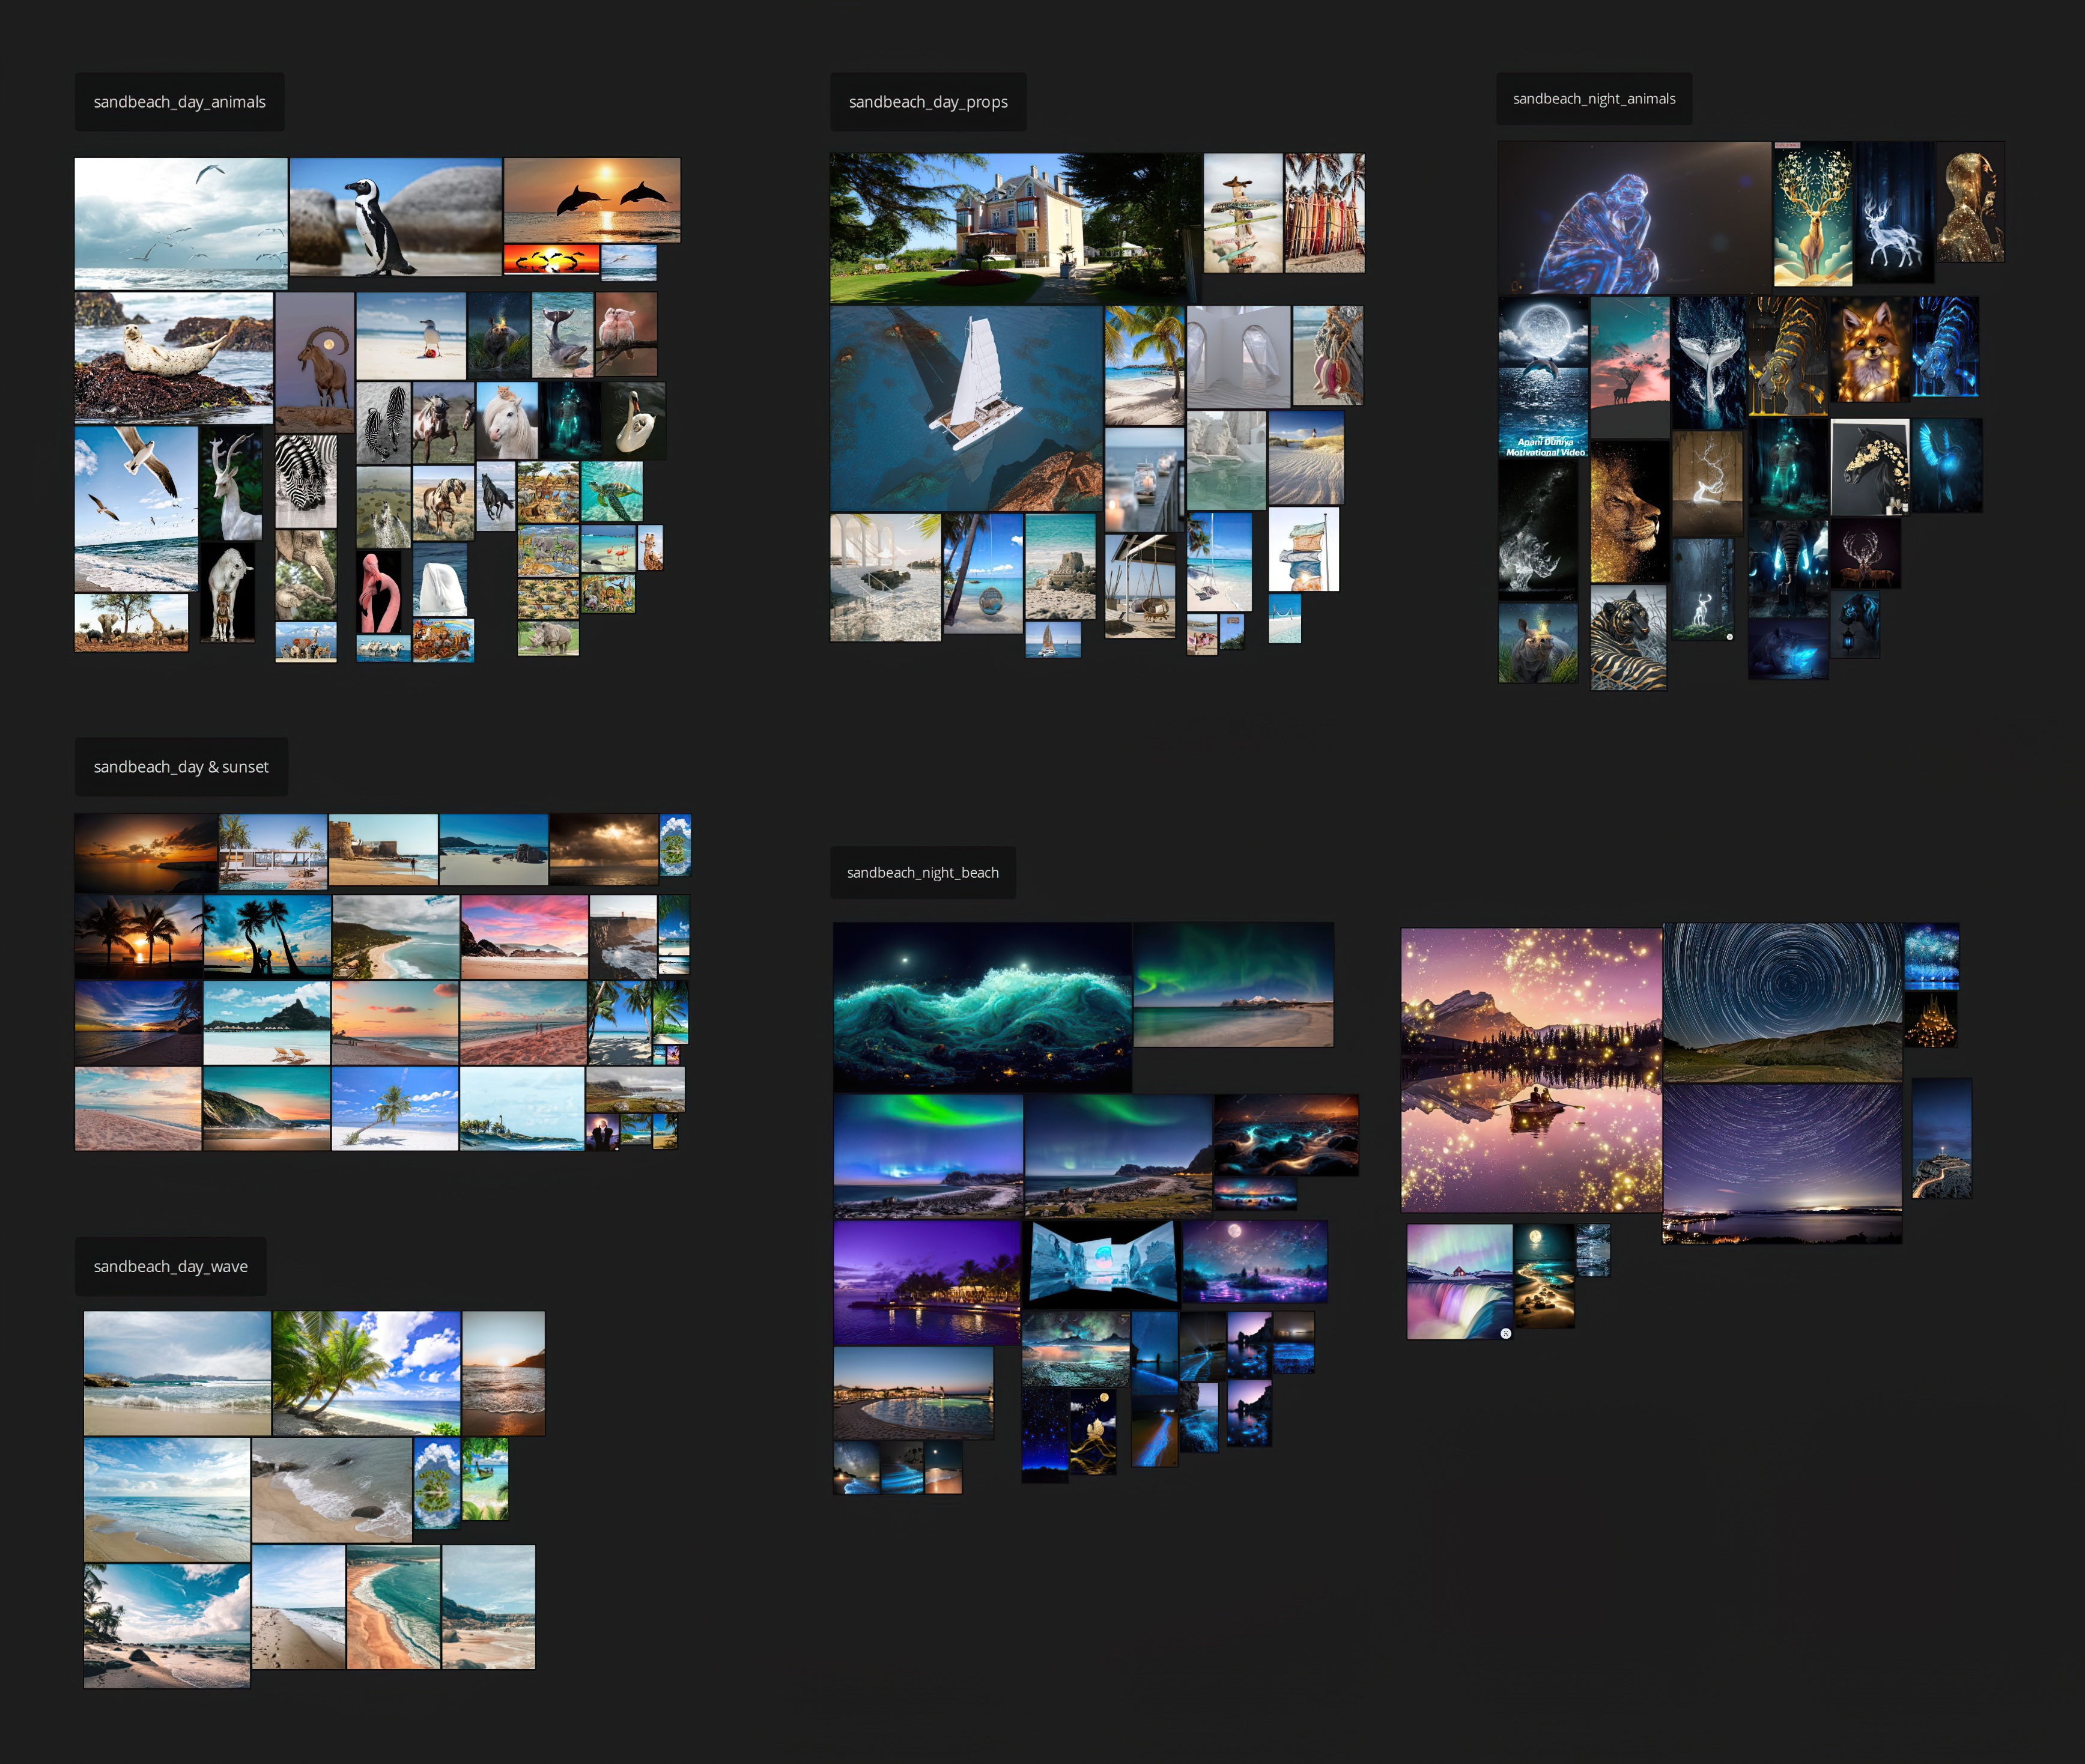Image resolution: width=2085 pixels, height=1764 pixels.
Task: Select the penguin on rocks image
Action: click(395, 217)
